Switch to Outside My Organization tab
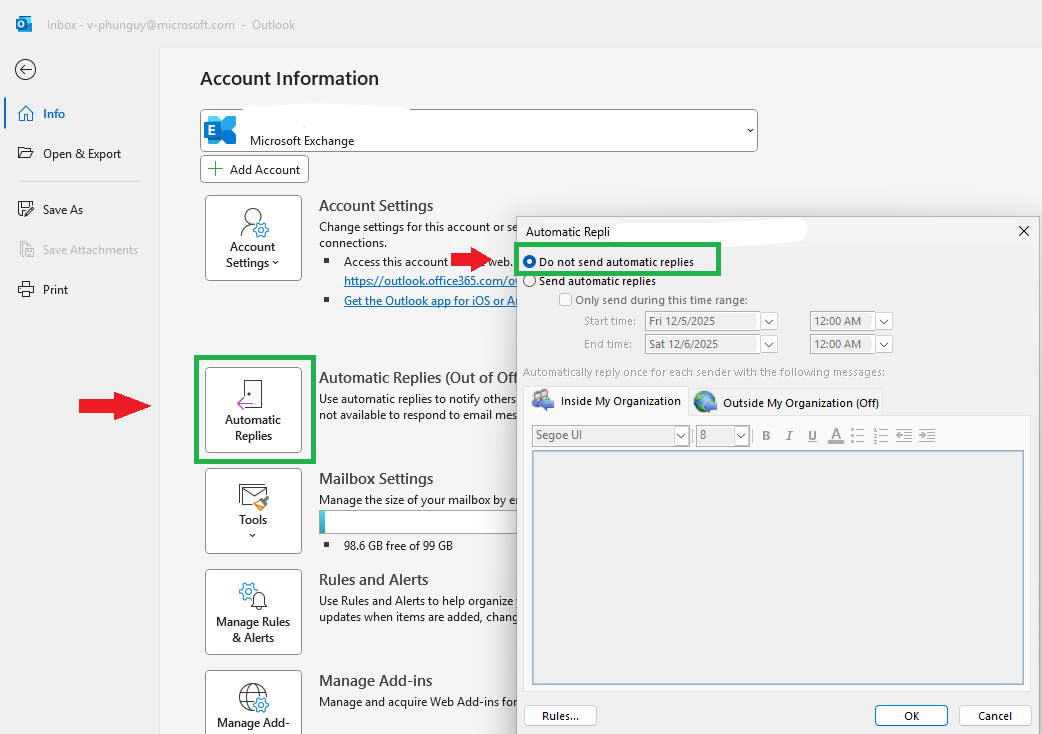The image size is (1042, 734). pyautogui.click(x=786, y=403)
